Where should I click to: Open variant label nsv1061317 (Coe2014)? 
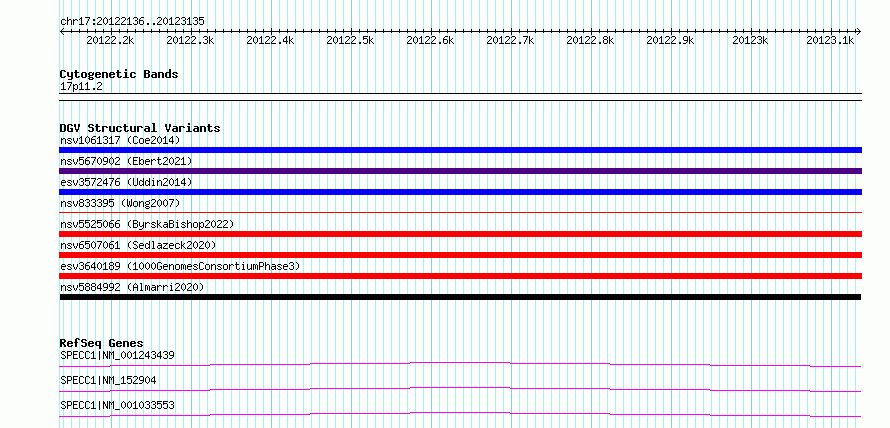[x=120, y=140]
